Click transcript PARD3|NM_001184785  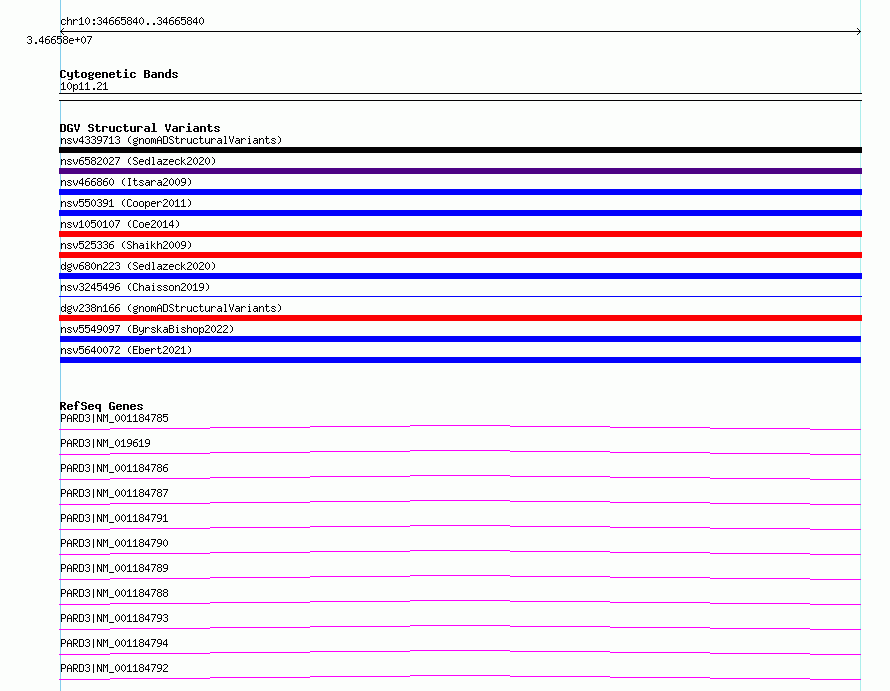click(x=114, y=418)
